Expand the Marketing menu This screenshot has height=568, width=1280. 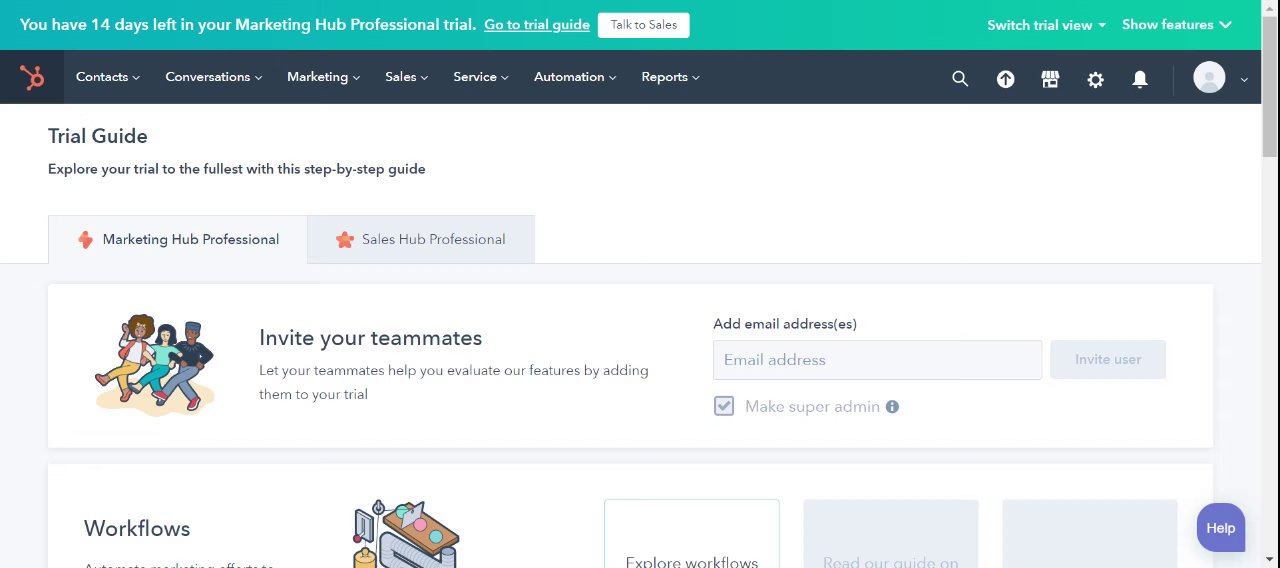(323, 77)
